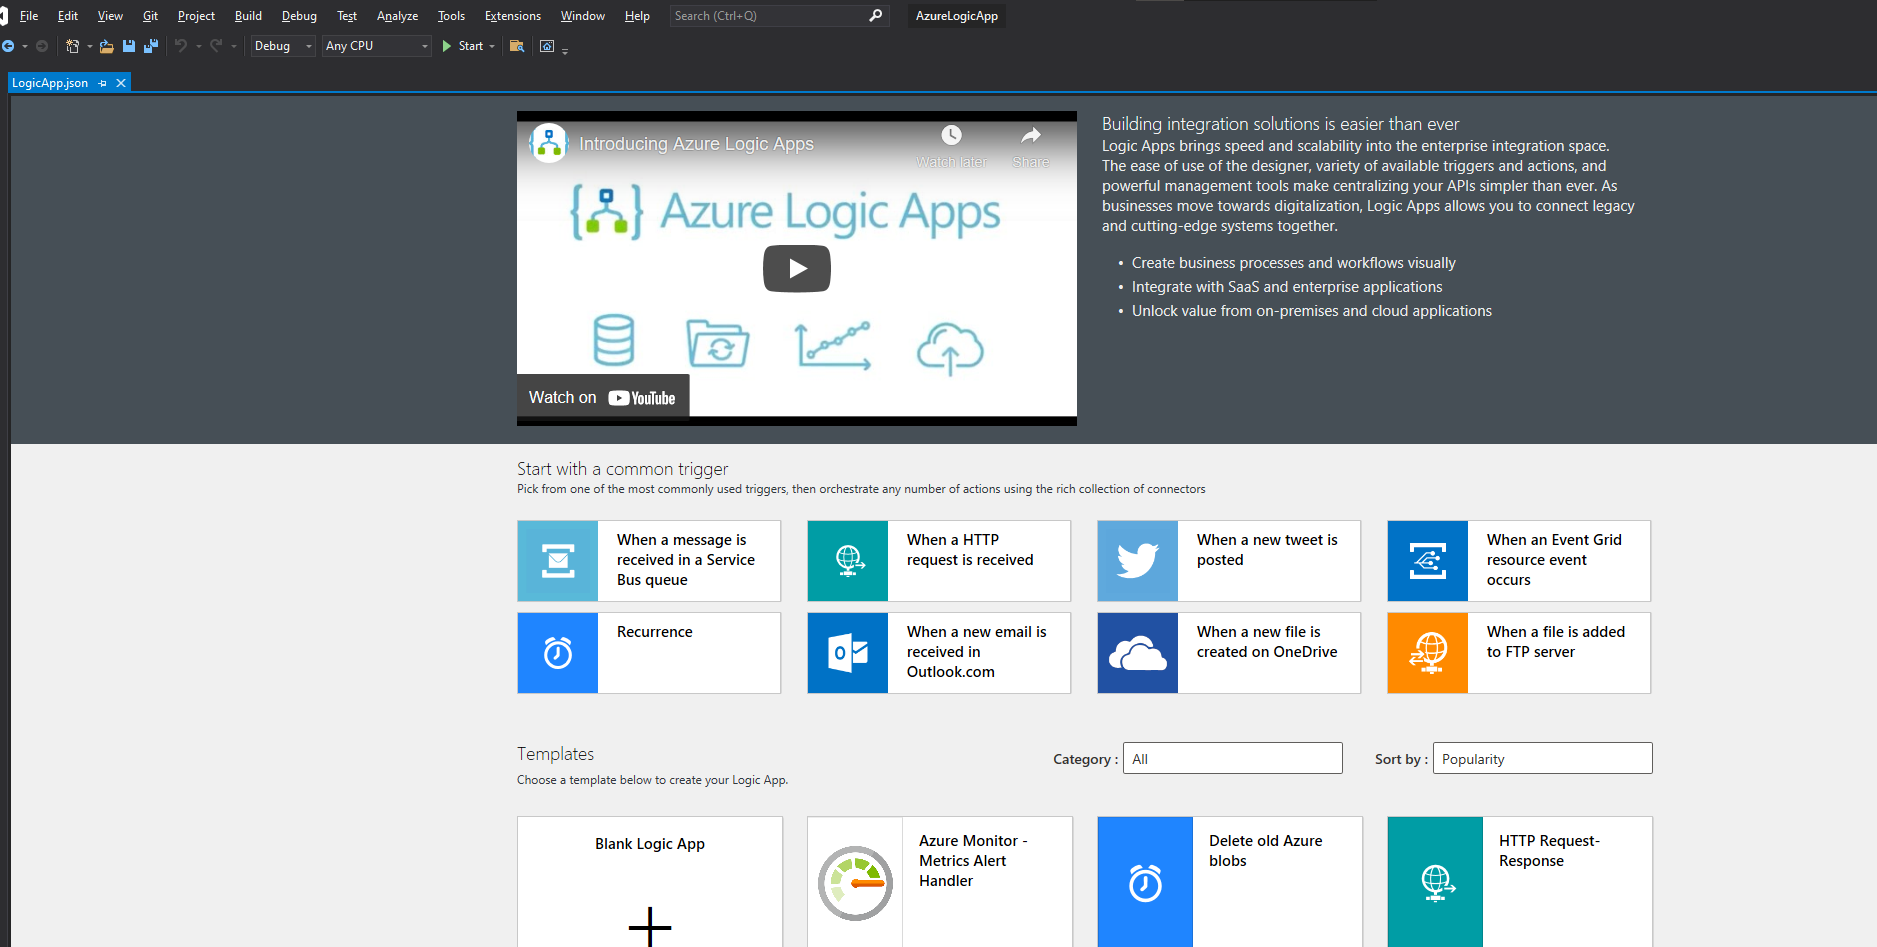Click the Azure Logic Apps channel avatar
The image size is (1877, 947).
pyautogui.click(x=549, y=143)
